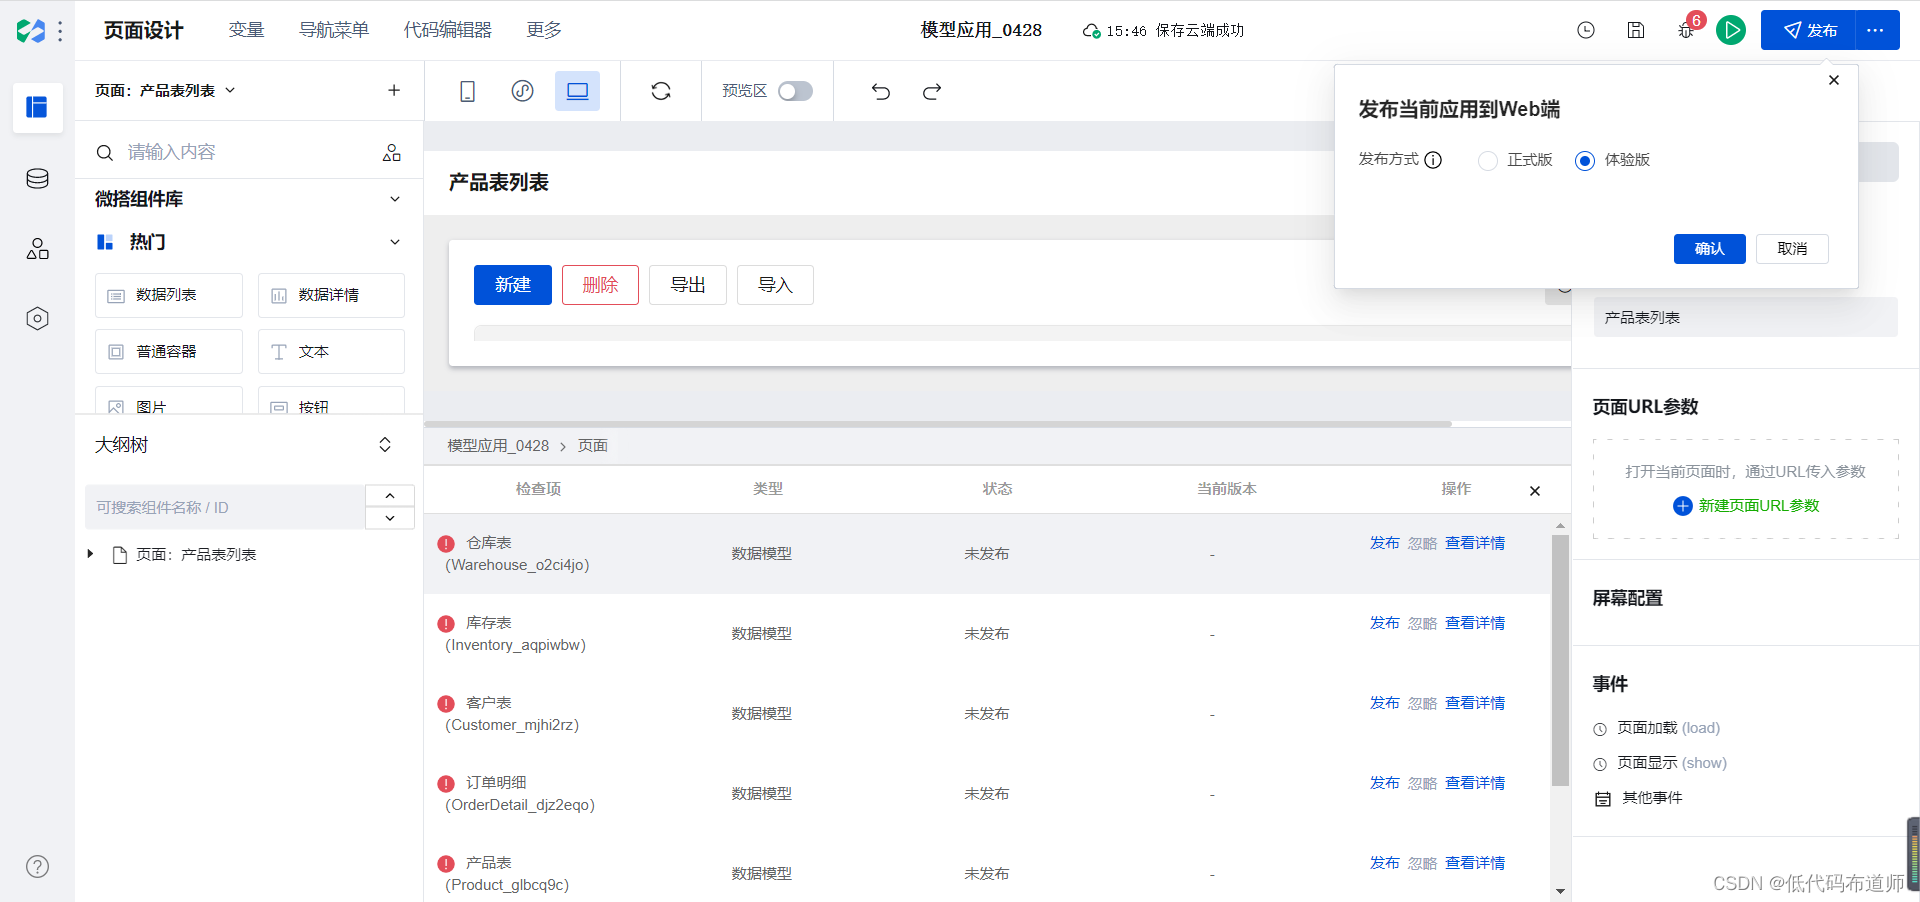The image size is (1920, 902).
Task: Click the 导出 button
Action: click(x=688, y=285)
